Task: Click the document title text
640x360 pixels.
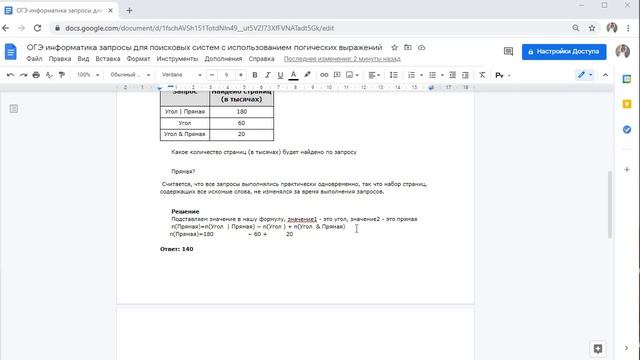Action: [x=204, y=47]
